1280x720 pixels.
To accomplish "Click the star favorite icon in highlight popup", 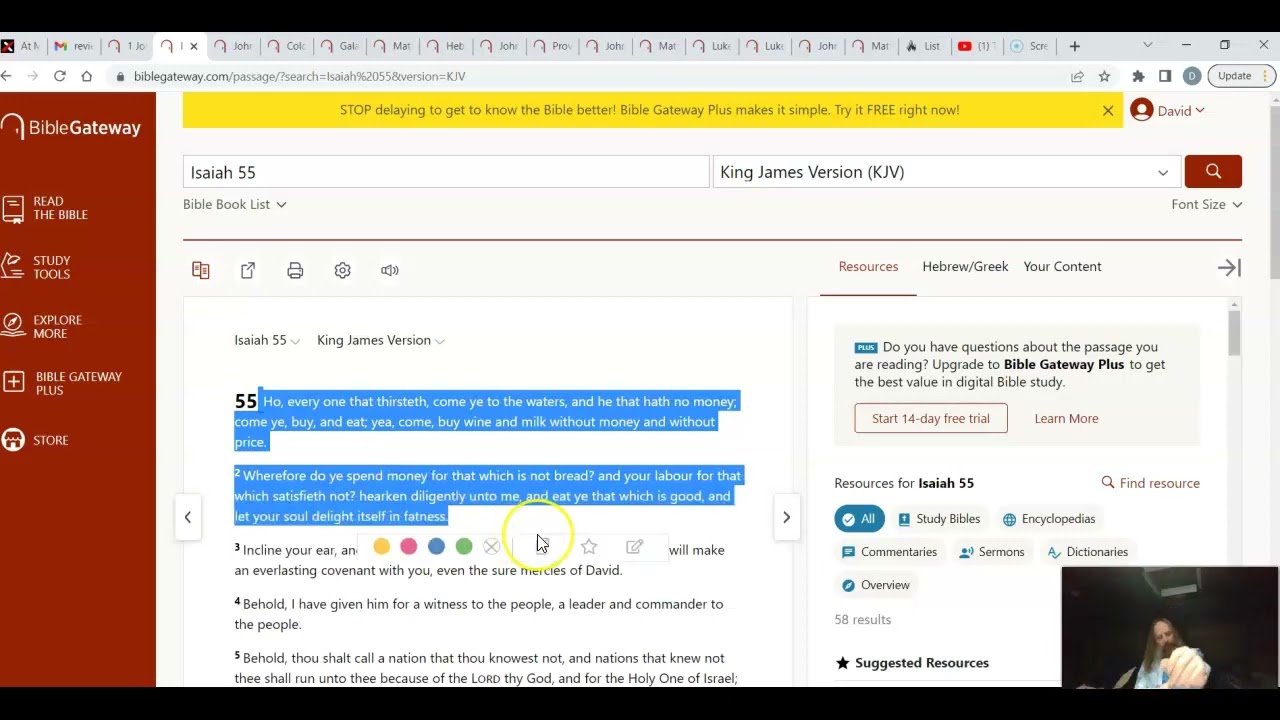I will click(589, 546).
